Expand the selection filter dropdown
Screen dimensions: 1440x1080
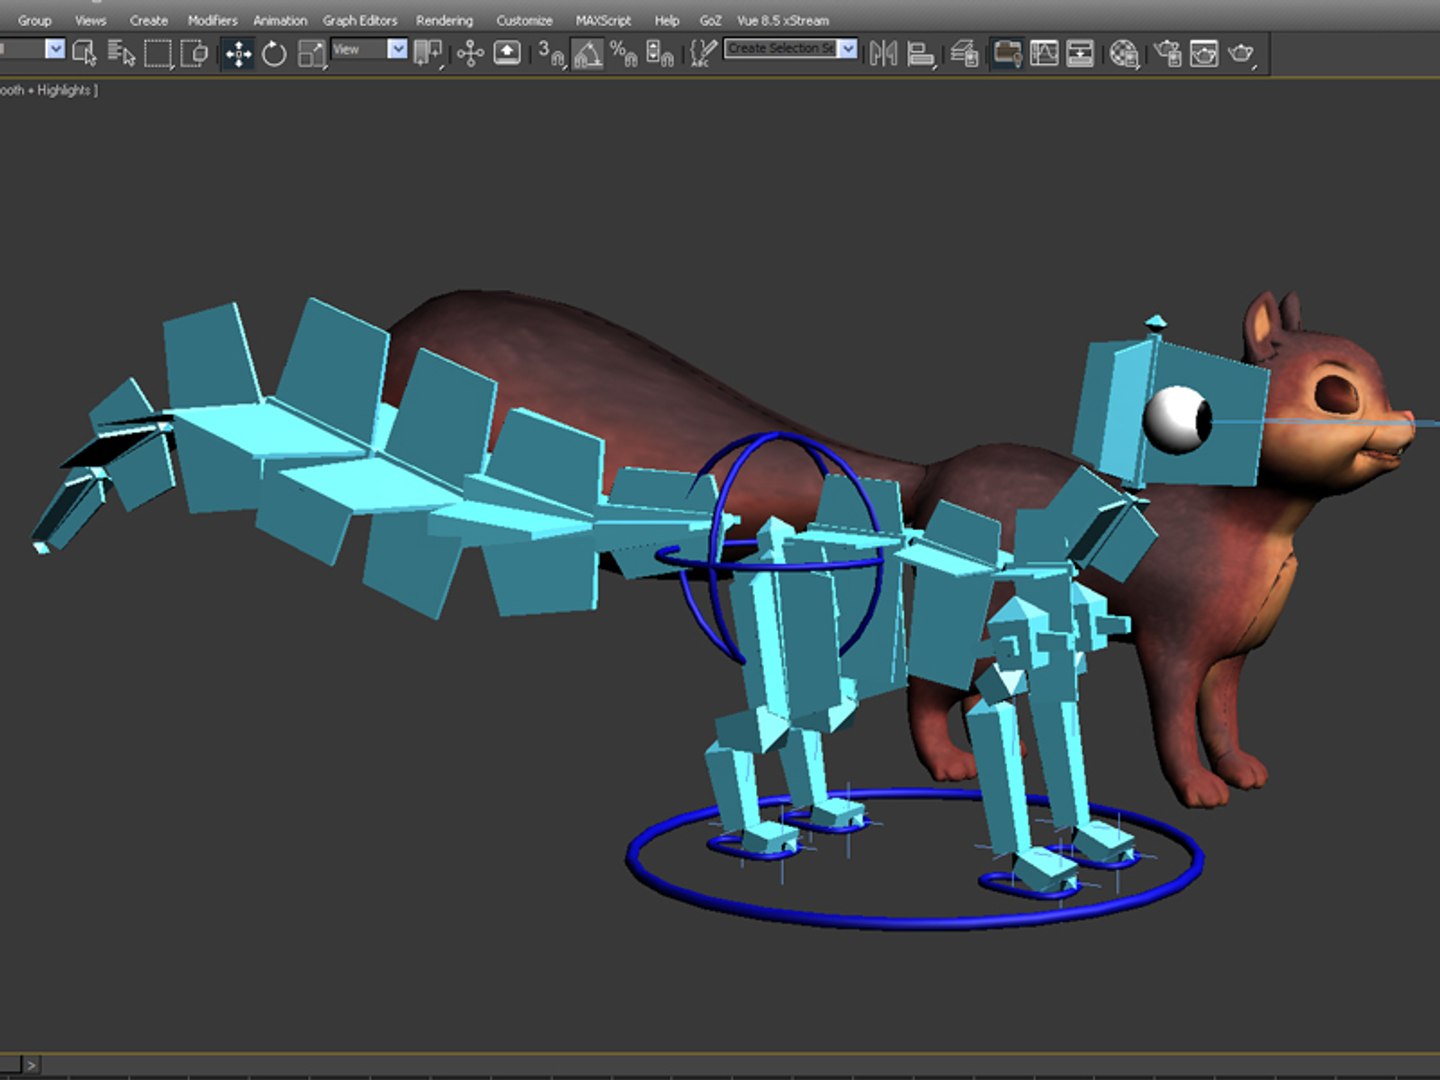point(55,48)
